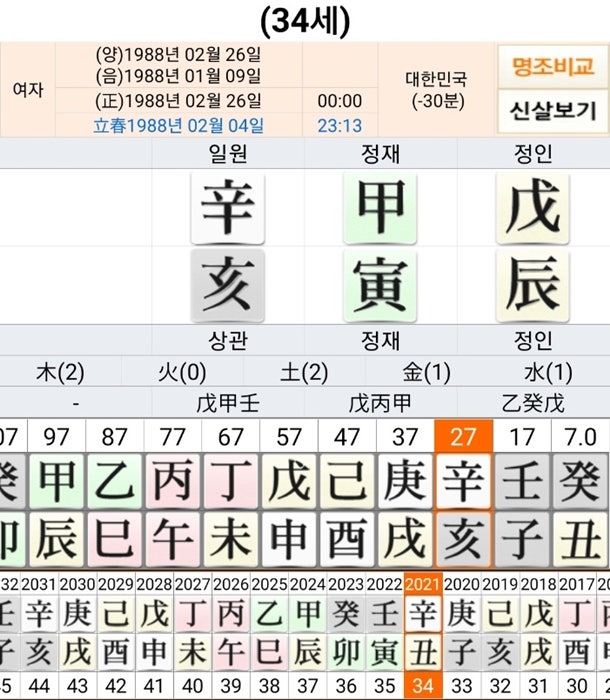Image resolution: width=610 pixels, height=700 pixels.
Task: Select the 己 stem in age 47 daeun
Action: tap(347, 481)
